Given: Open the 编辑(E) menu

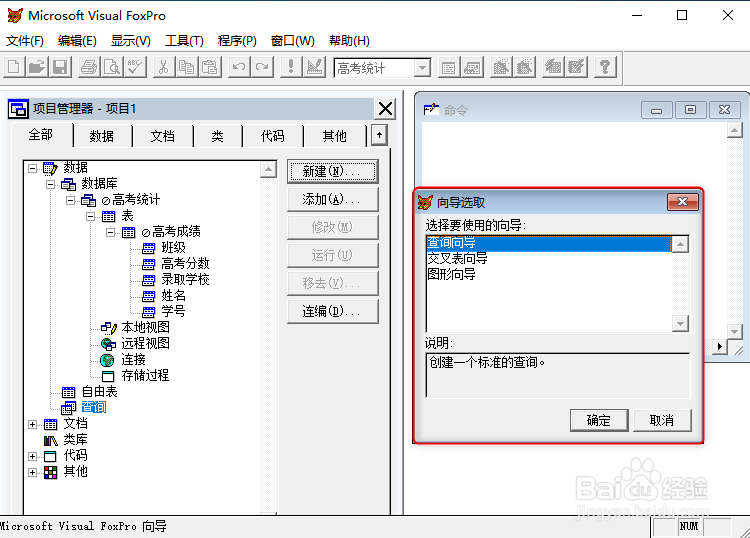Looking at the screenshot, I should pos(77,41).
